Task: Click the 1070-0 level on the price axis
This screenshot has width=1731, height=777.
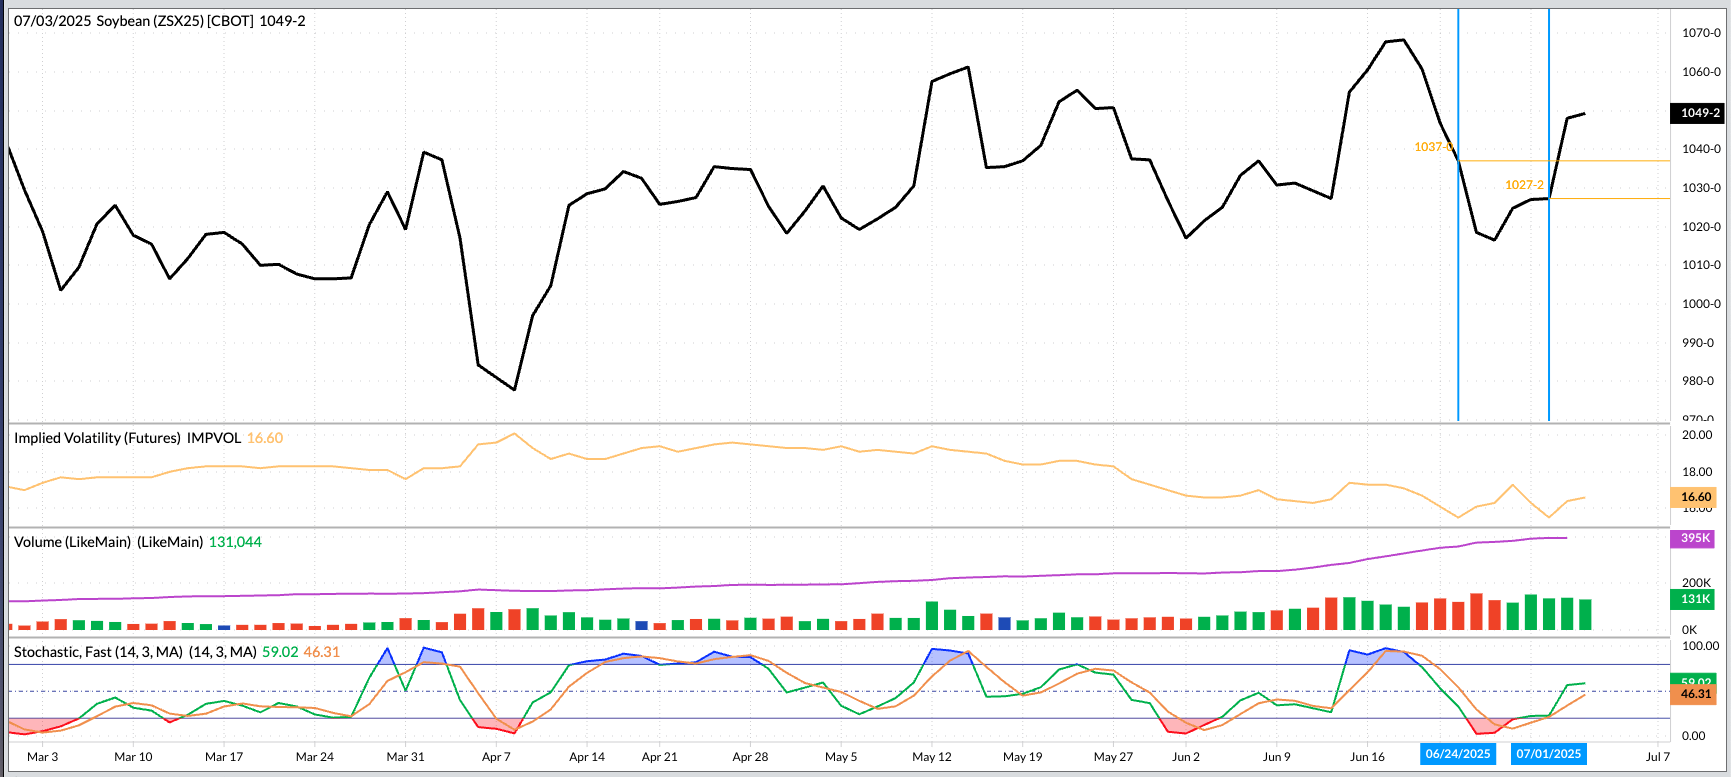Action: pos(1701,33)
